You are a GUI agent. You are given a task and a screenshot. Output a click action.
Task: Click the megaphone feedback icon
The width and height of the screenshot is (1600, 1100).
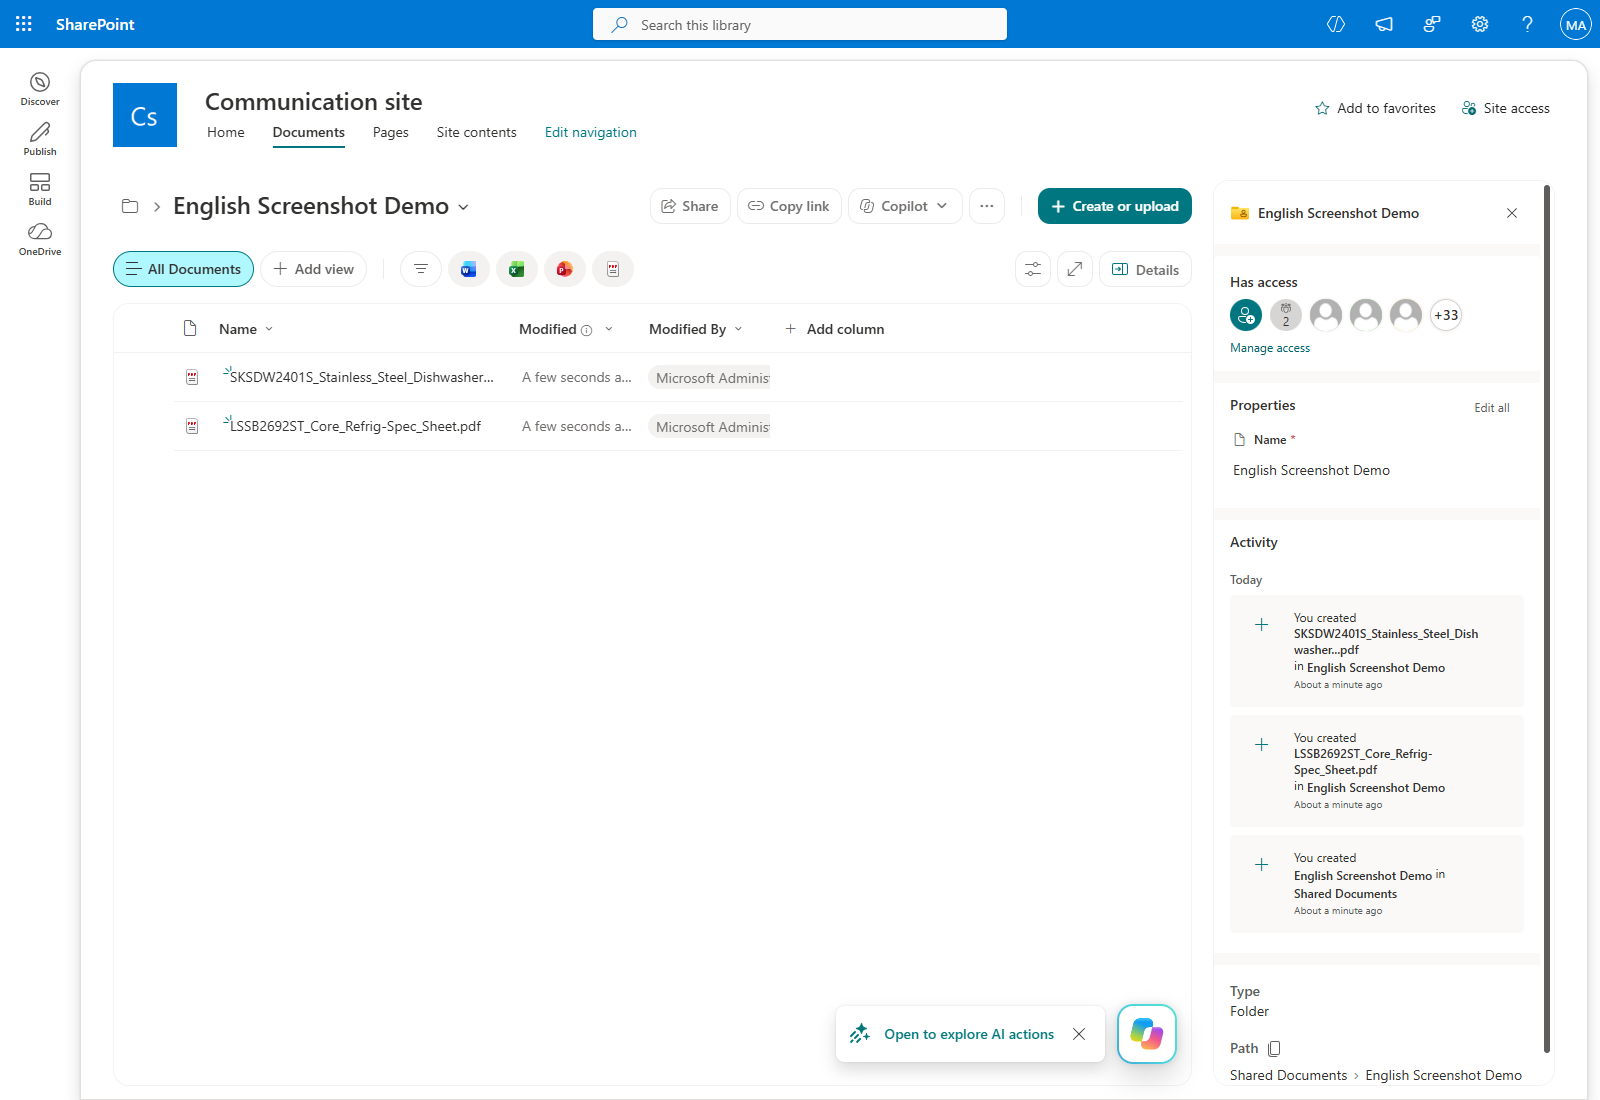pyautogui.click(x=1384, y=24)
